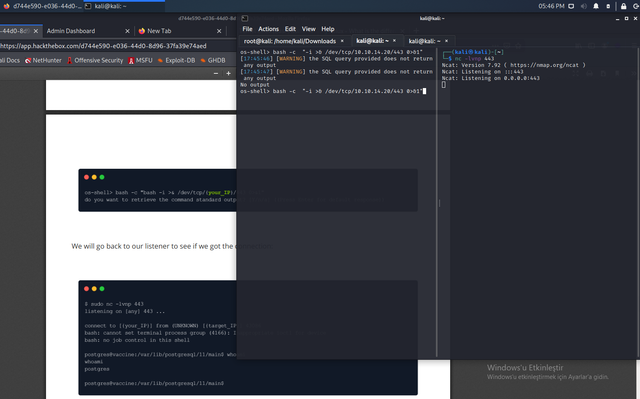Click the green dot on the lower code block

pyautogui.click(x=102, y=289)
